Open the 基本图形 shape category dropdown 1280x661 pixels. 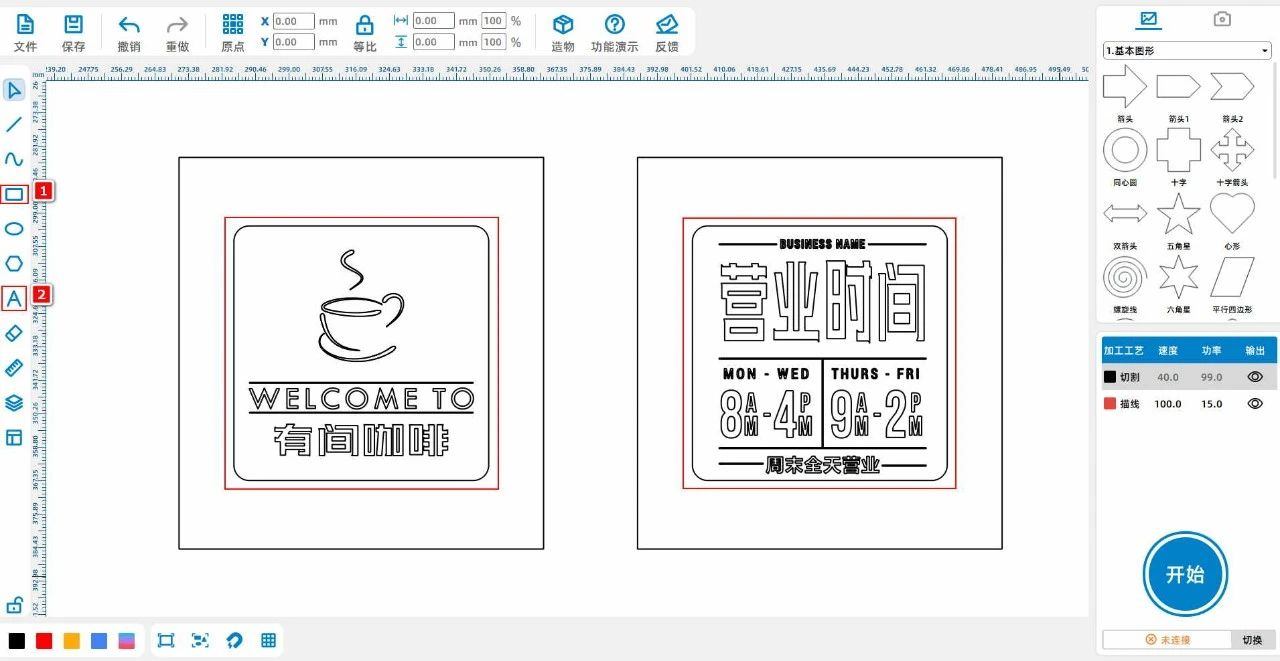pos(1186,51)
